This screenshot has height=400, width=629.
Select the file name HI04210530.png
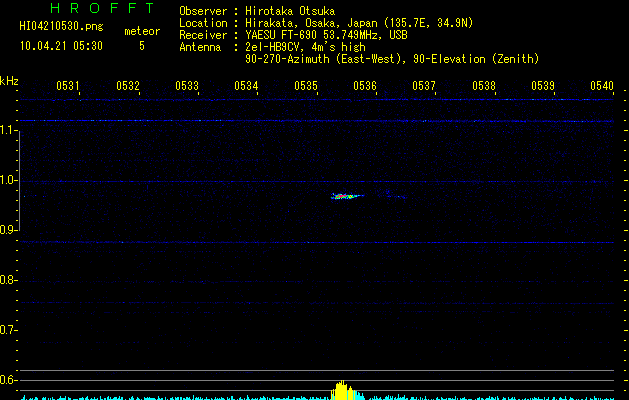[x=61, y=27]
